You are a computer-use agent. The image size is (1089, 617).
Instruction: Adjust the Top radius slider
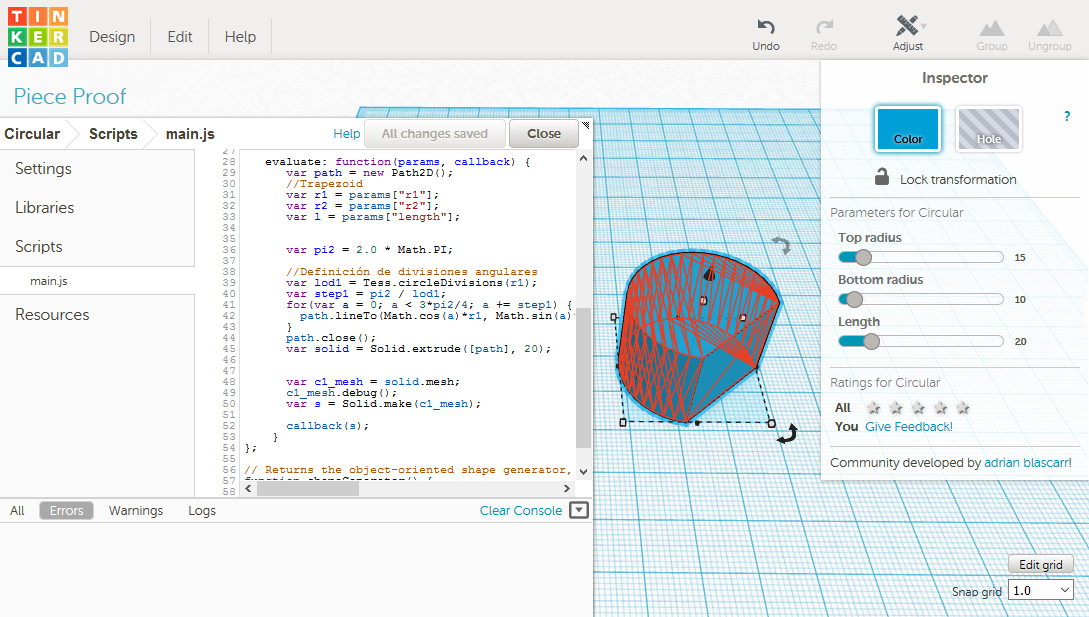click(x=863, y=258)
